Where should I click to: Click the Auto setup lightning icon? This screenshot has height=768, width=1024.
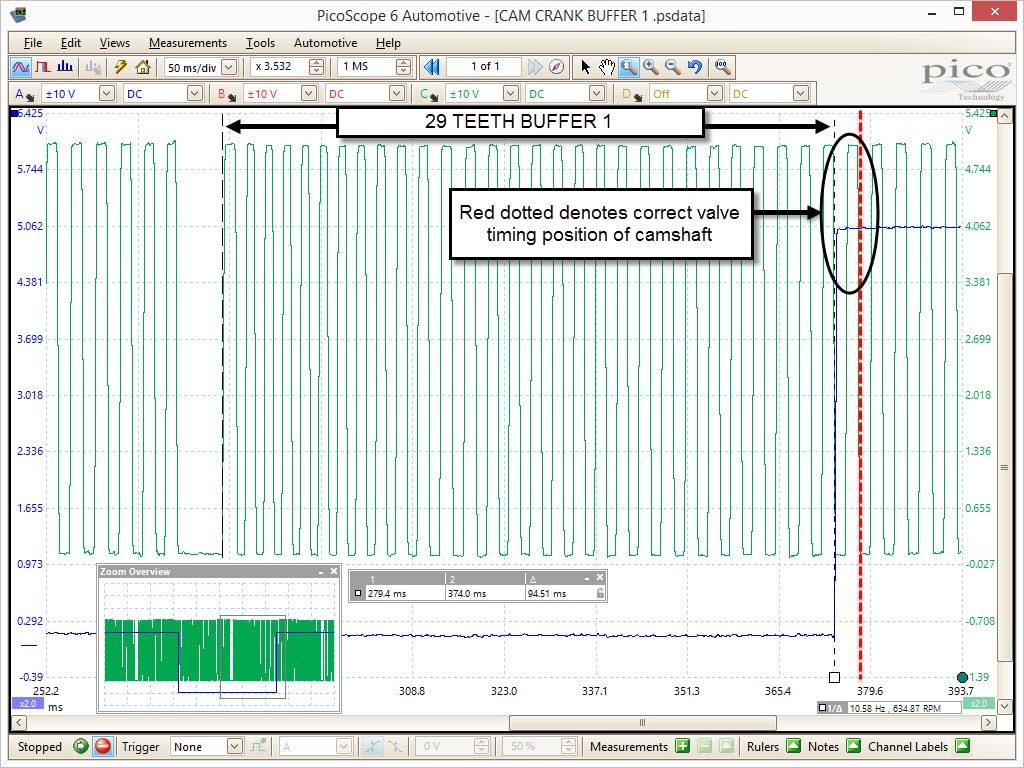(x=120, y=67)
